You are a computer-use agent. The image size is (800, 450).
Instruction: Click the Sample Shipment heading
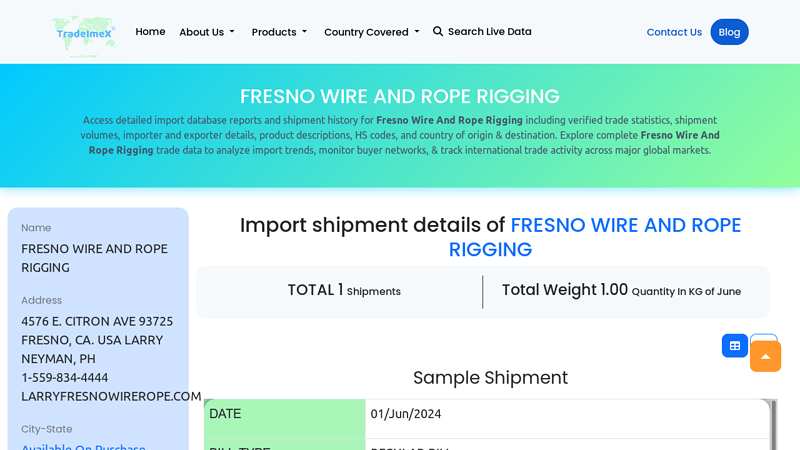[x=490, y=378]
